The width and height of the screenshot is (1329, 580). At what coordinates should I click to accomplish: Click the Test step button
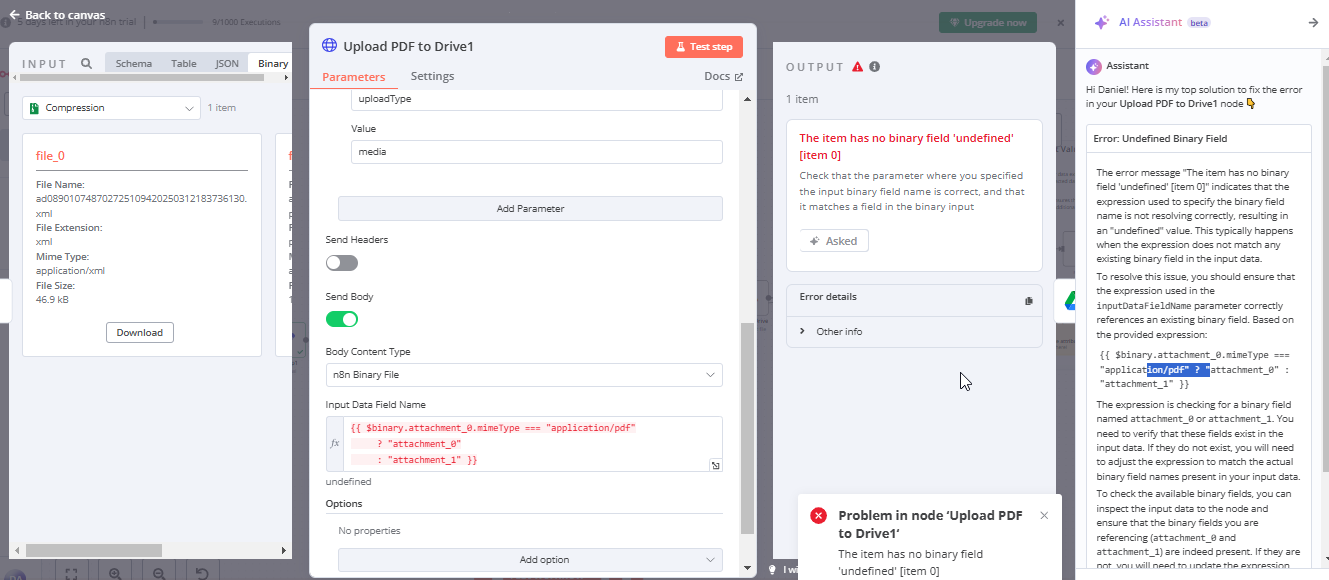703,47
